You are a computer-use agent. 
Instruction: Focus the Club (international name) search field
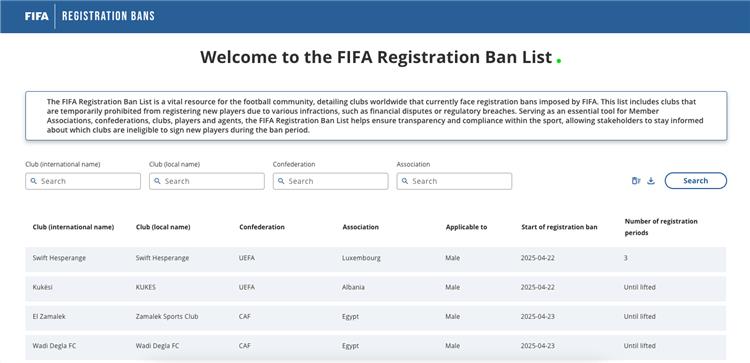click(83, 181)
